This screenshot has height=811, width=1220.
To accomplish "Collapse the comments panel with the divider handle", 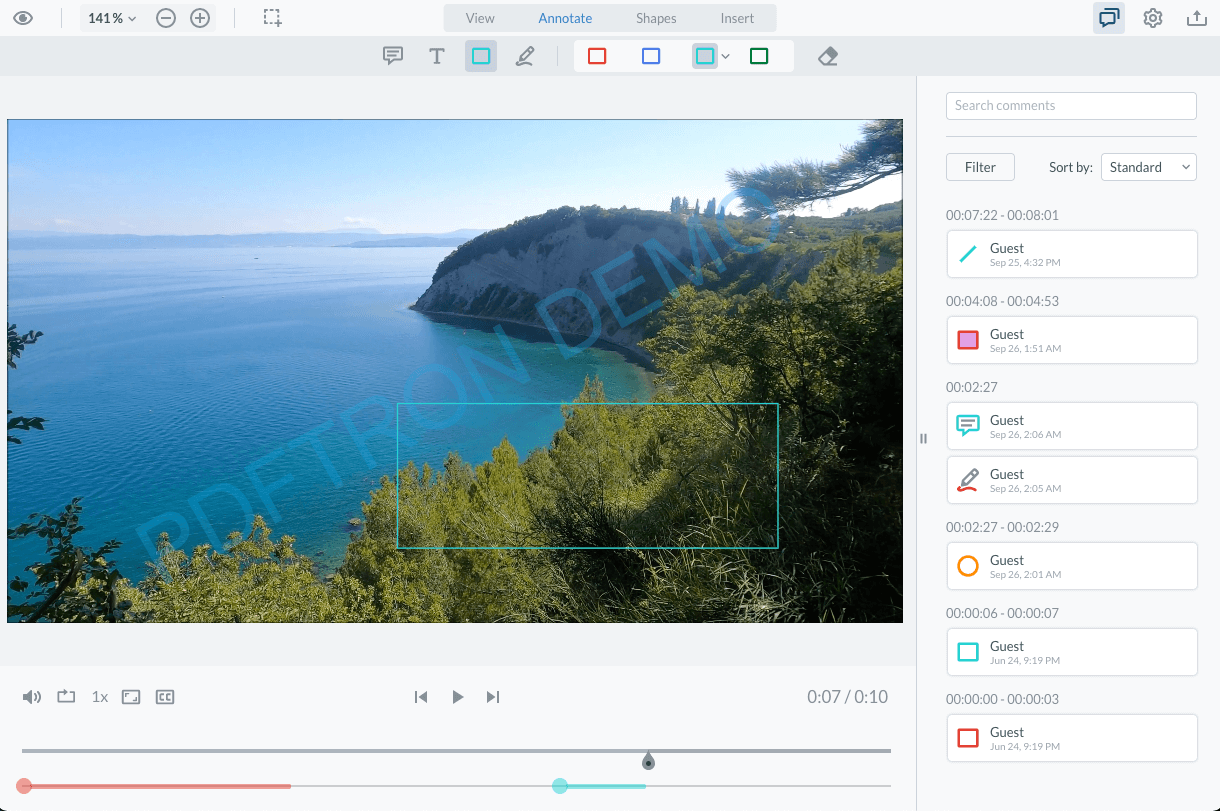I will point(923,438).
